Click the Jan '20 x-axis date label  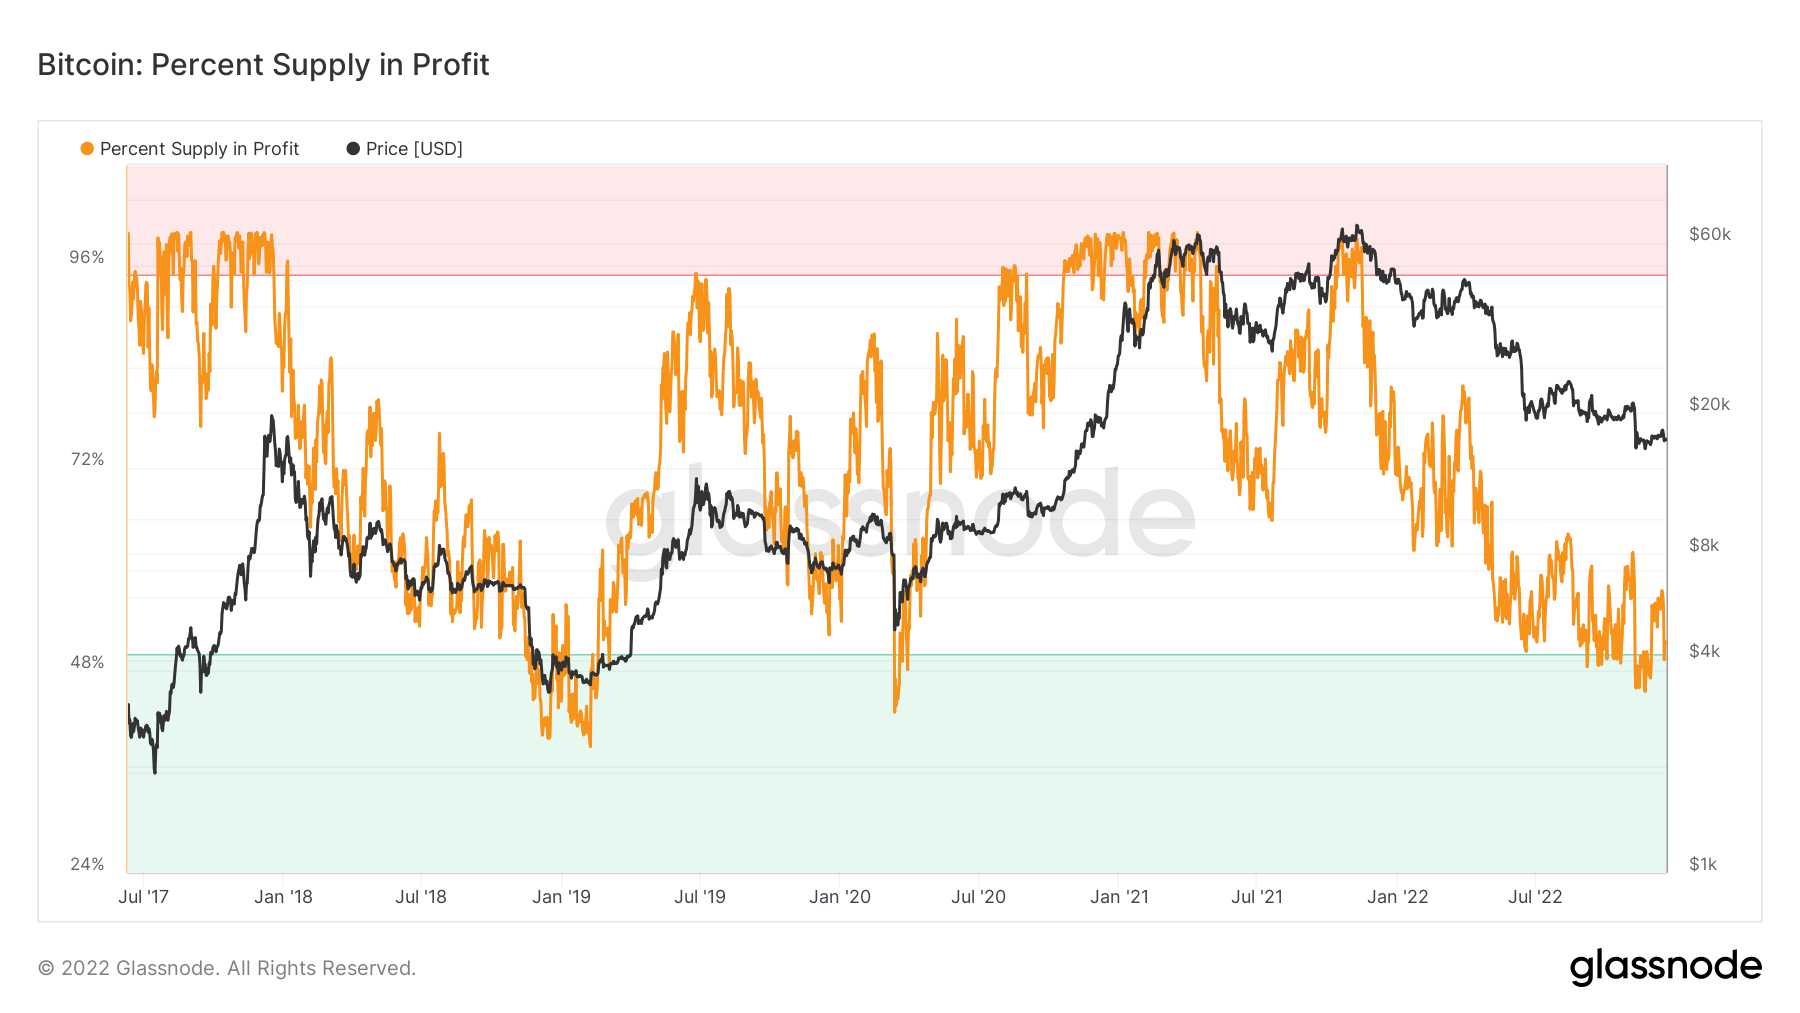840,897
